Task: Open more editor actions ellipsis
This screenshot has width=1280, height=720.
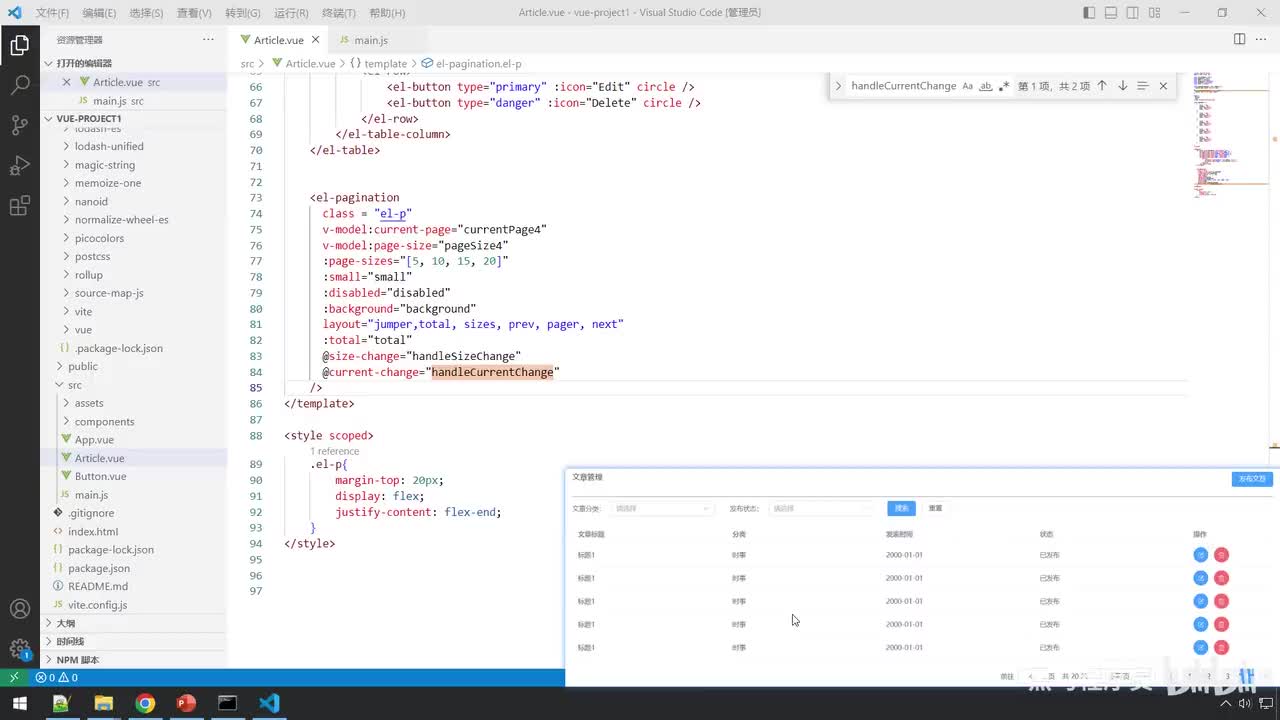Action: (1262, 39)
